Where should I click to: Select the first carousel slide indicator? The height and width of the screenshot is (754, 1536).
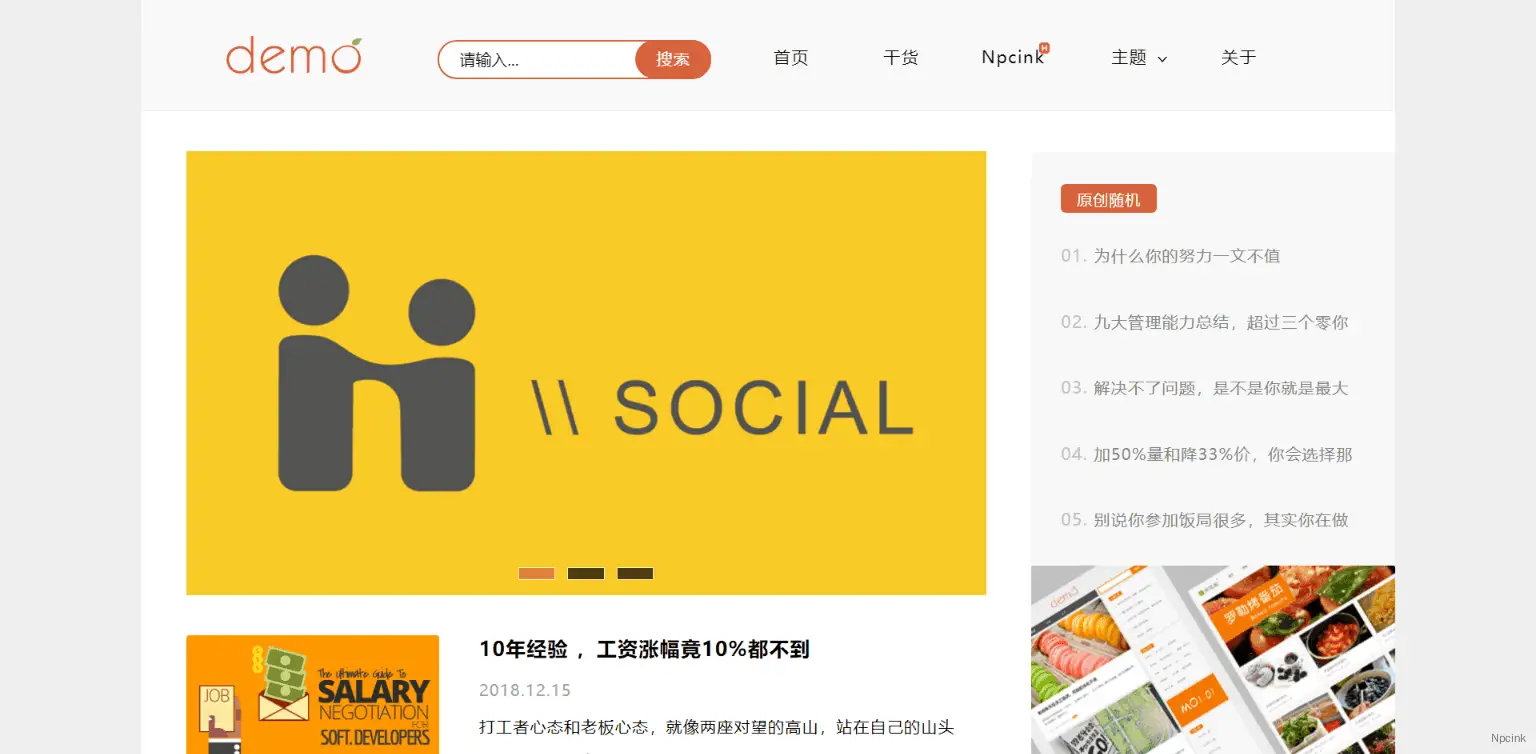pos(536,573)
